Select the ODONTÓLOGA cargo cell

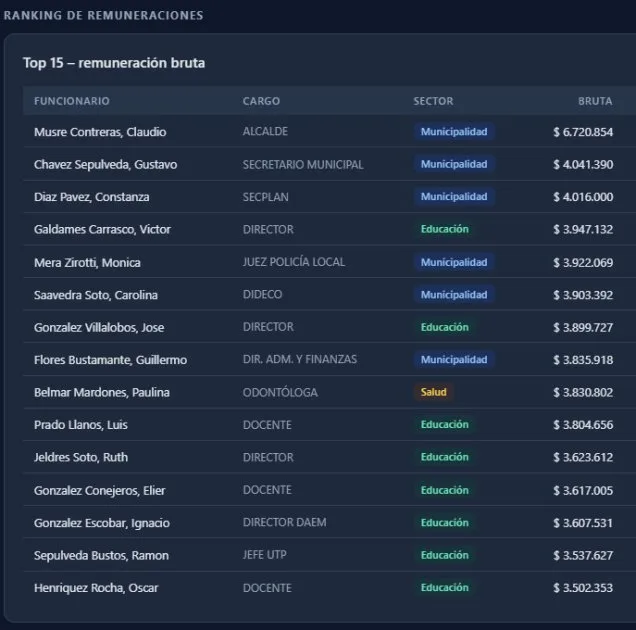point(280,392)
